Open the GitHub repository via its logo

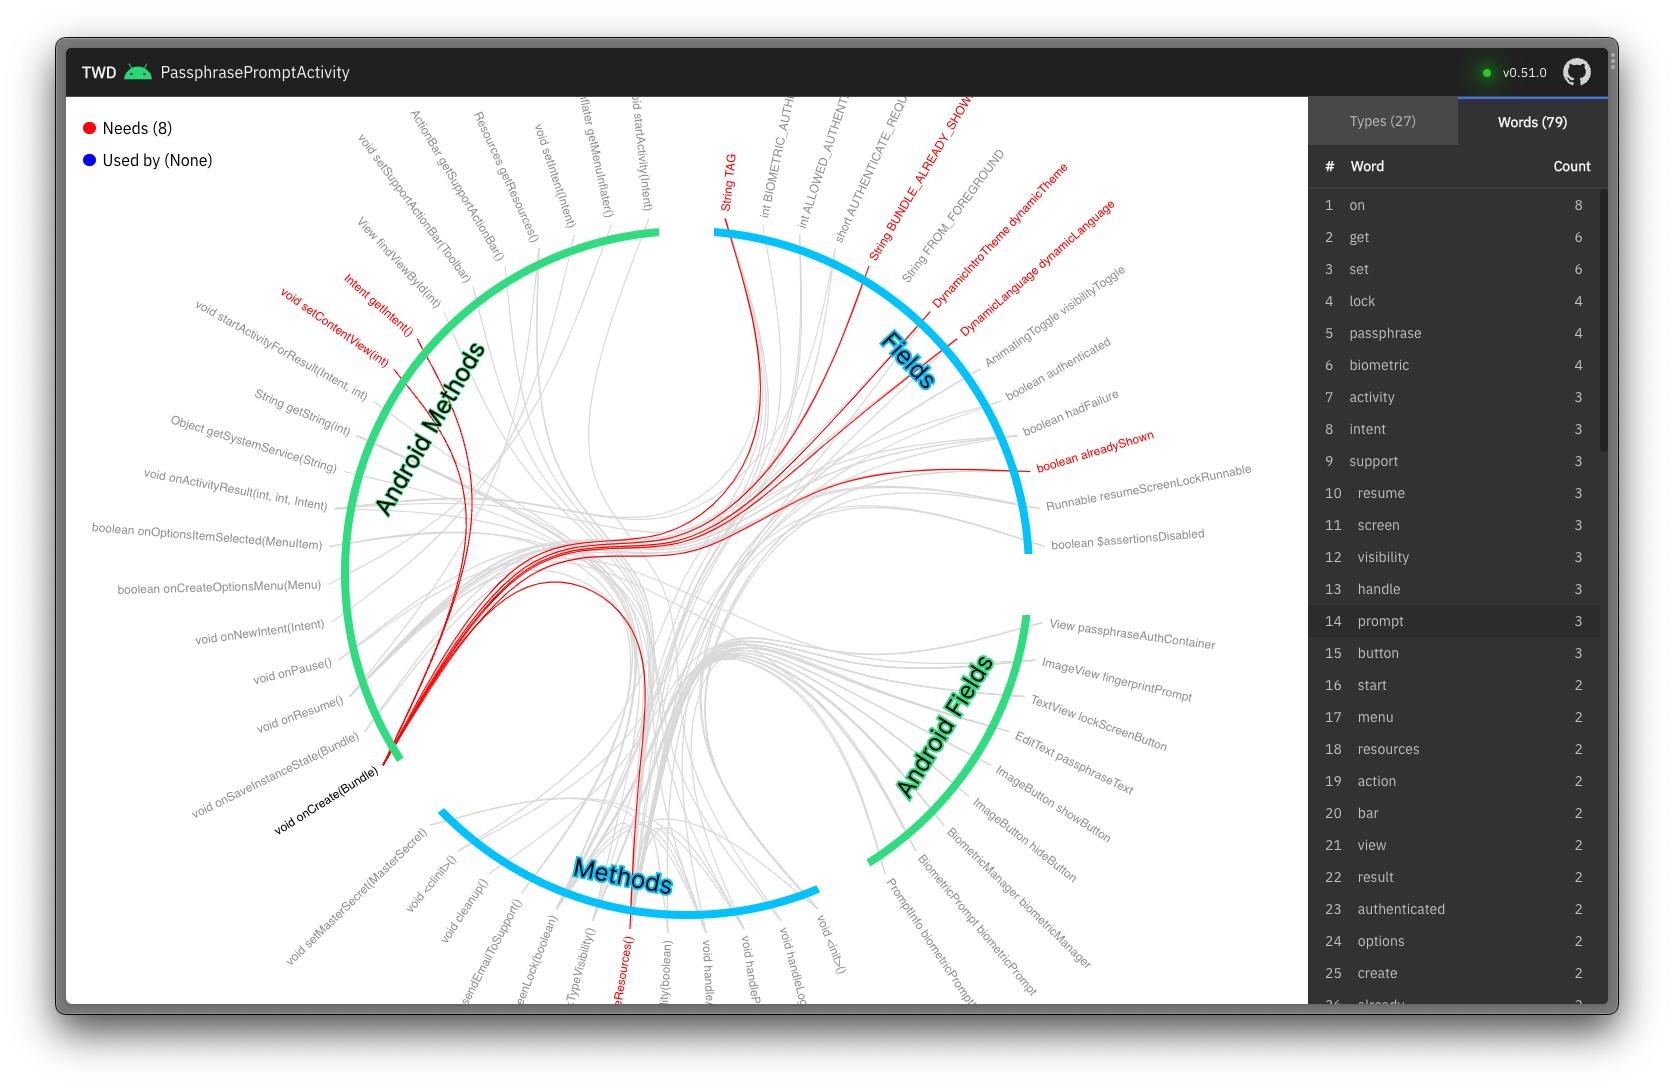tap(1577, 72)
